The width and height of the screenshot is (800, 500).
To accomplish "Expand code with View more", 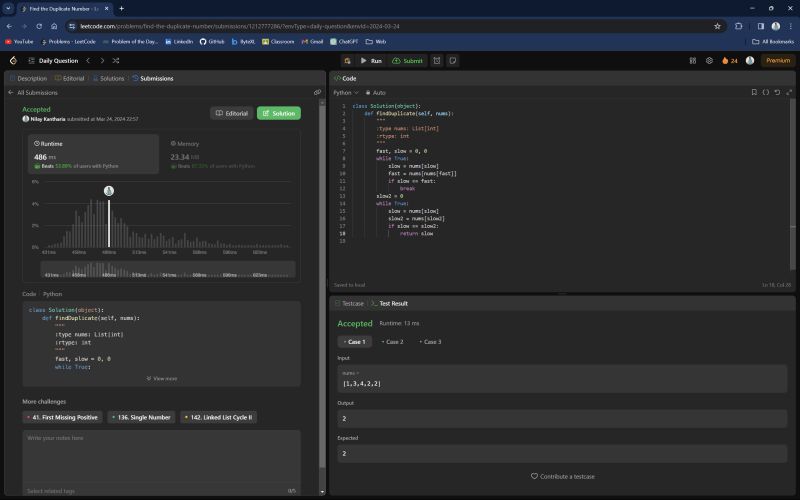I will pyautogui.click(x=162, y=379).
